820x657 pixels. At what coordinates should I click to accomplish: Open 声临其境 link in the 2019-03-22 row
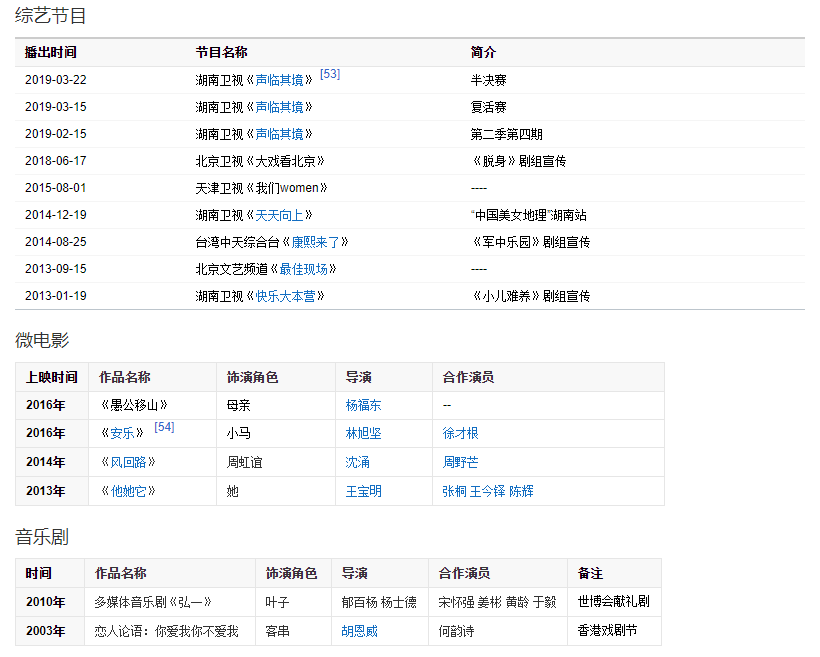[279, 80]
